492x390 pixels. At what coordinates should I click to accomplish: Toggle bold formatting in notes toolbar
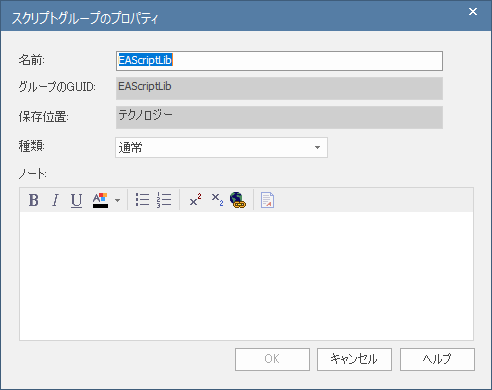(34, 200)
